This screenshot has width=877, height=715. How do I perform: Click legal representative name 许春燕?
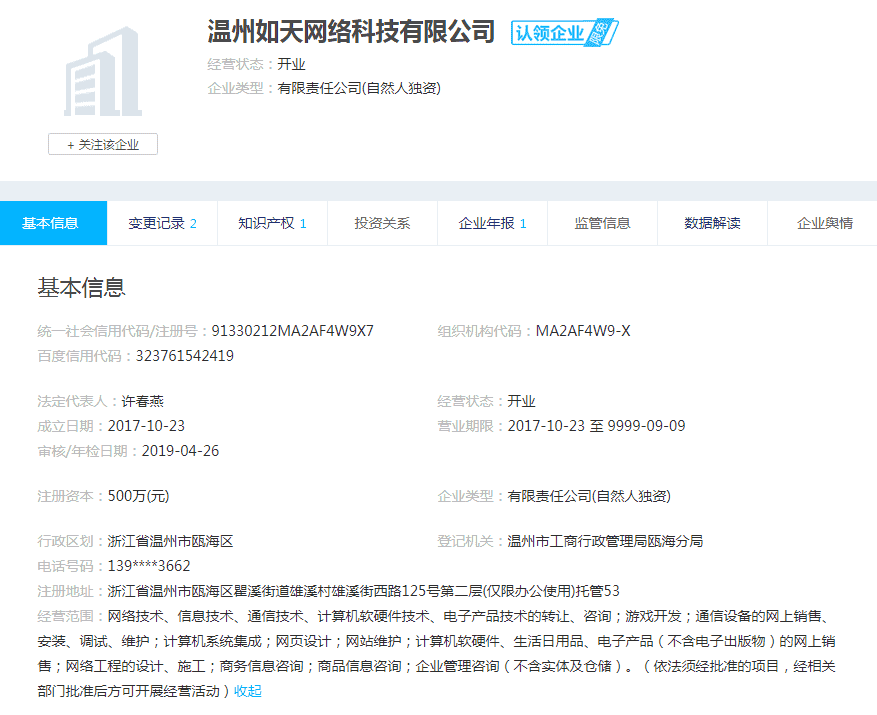pos(143,401)
